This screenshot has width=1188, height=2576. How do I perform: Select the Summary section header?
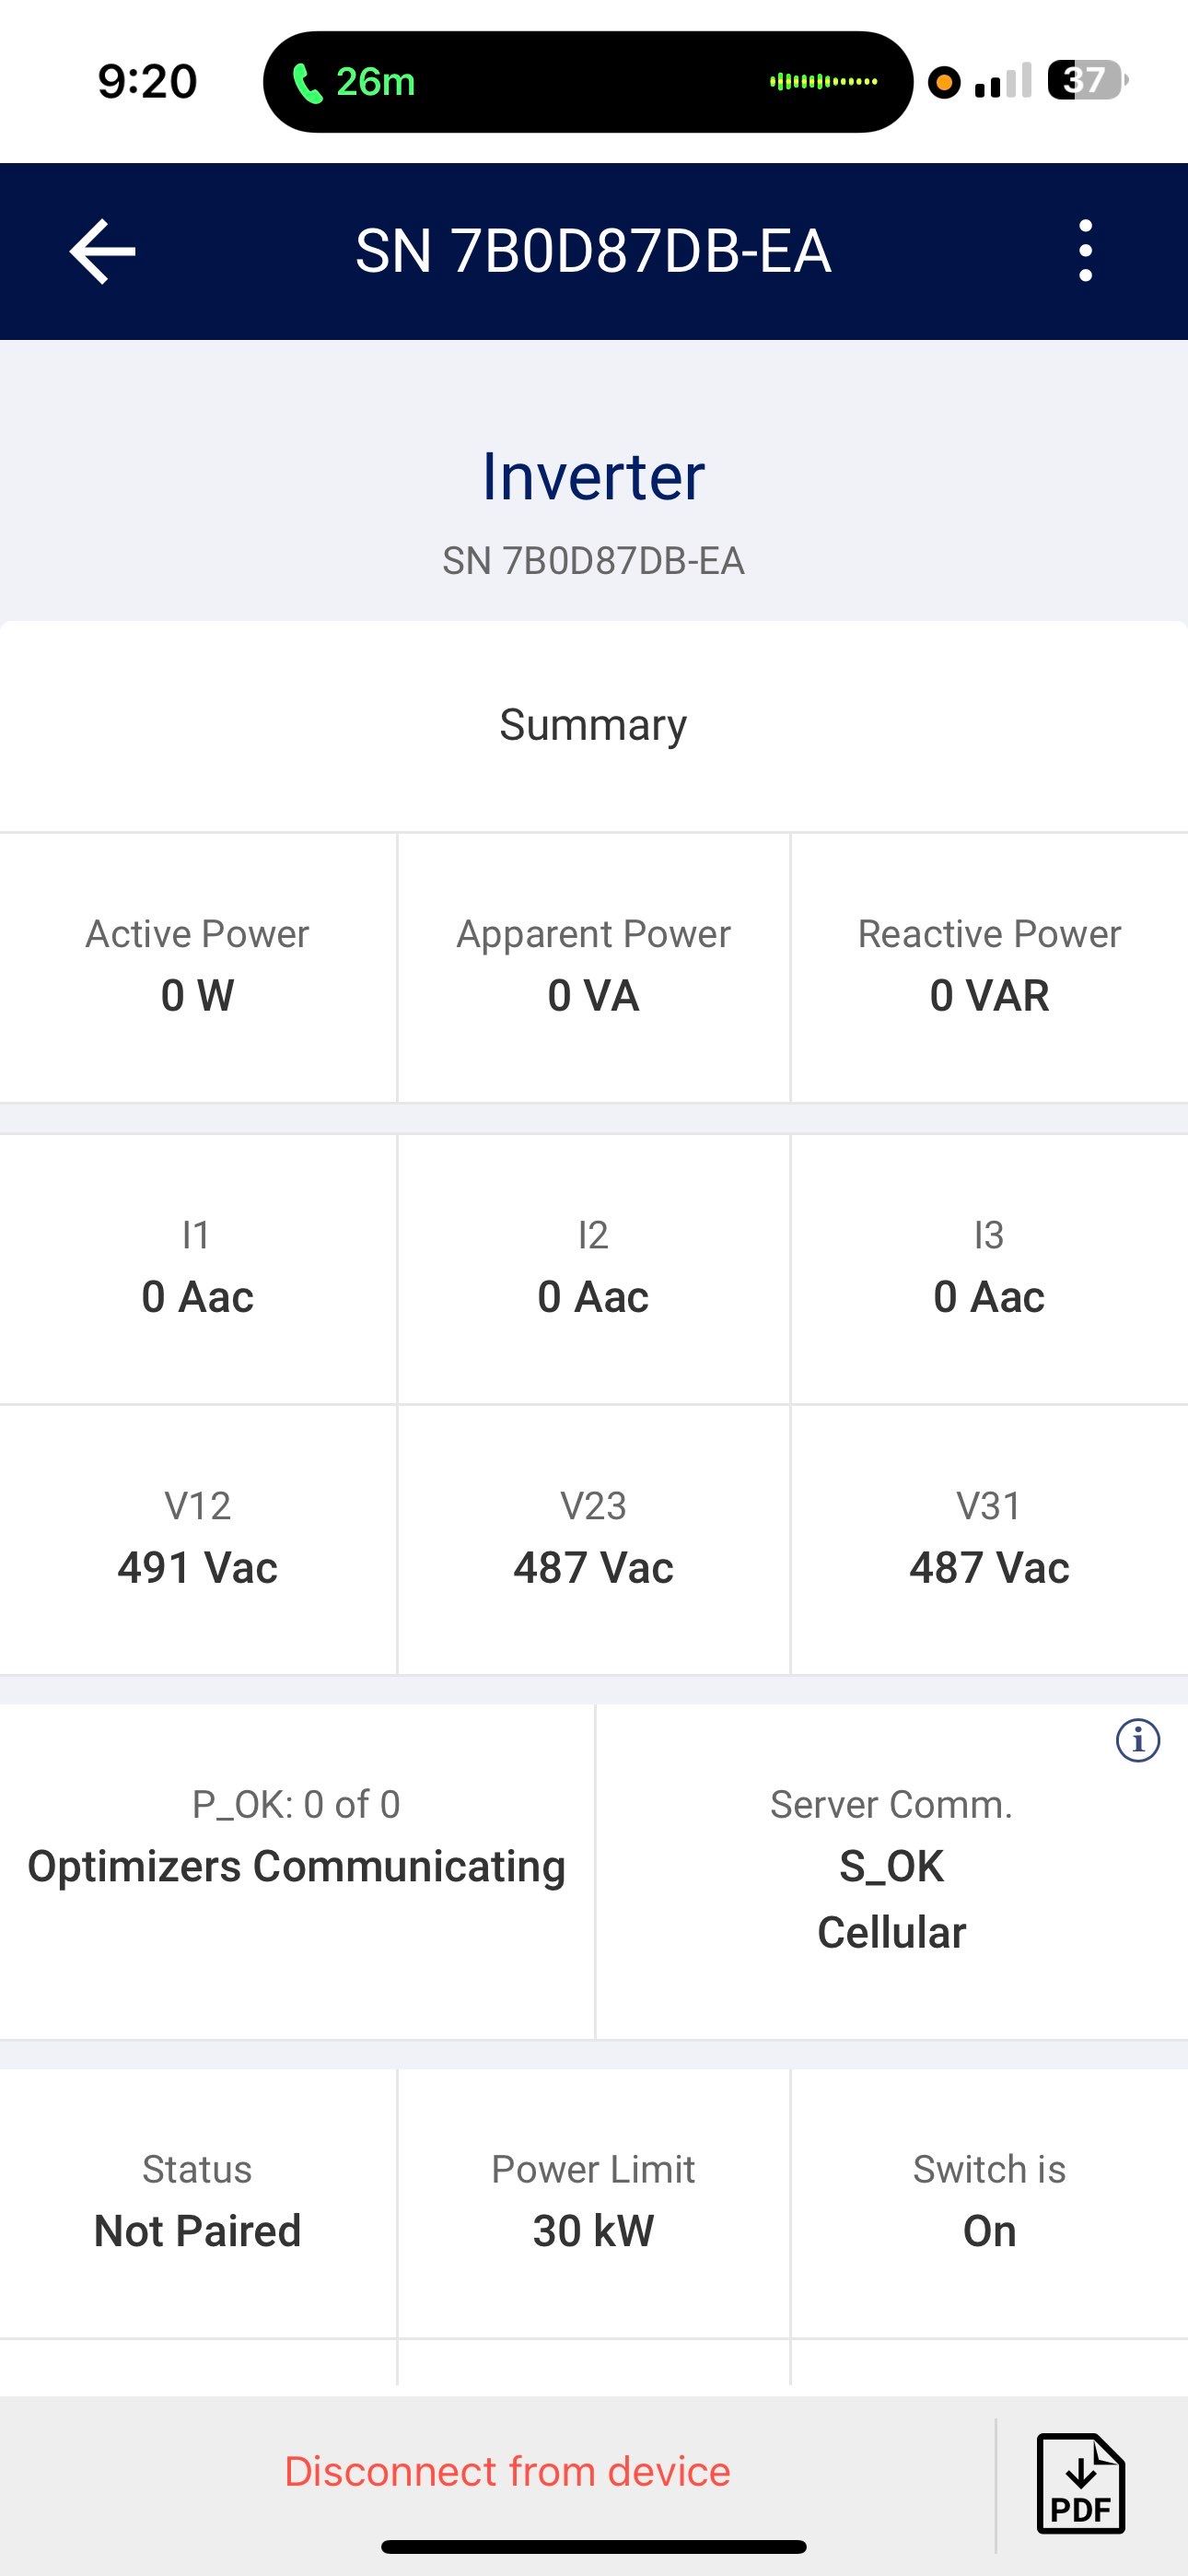click(x=593, y=725)
